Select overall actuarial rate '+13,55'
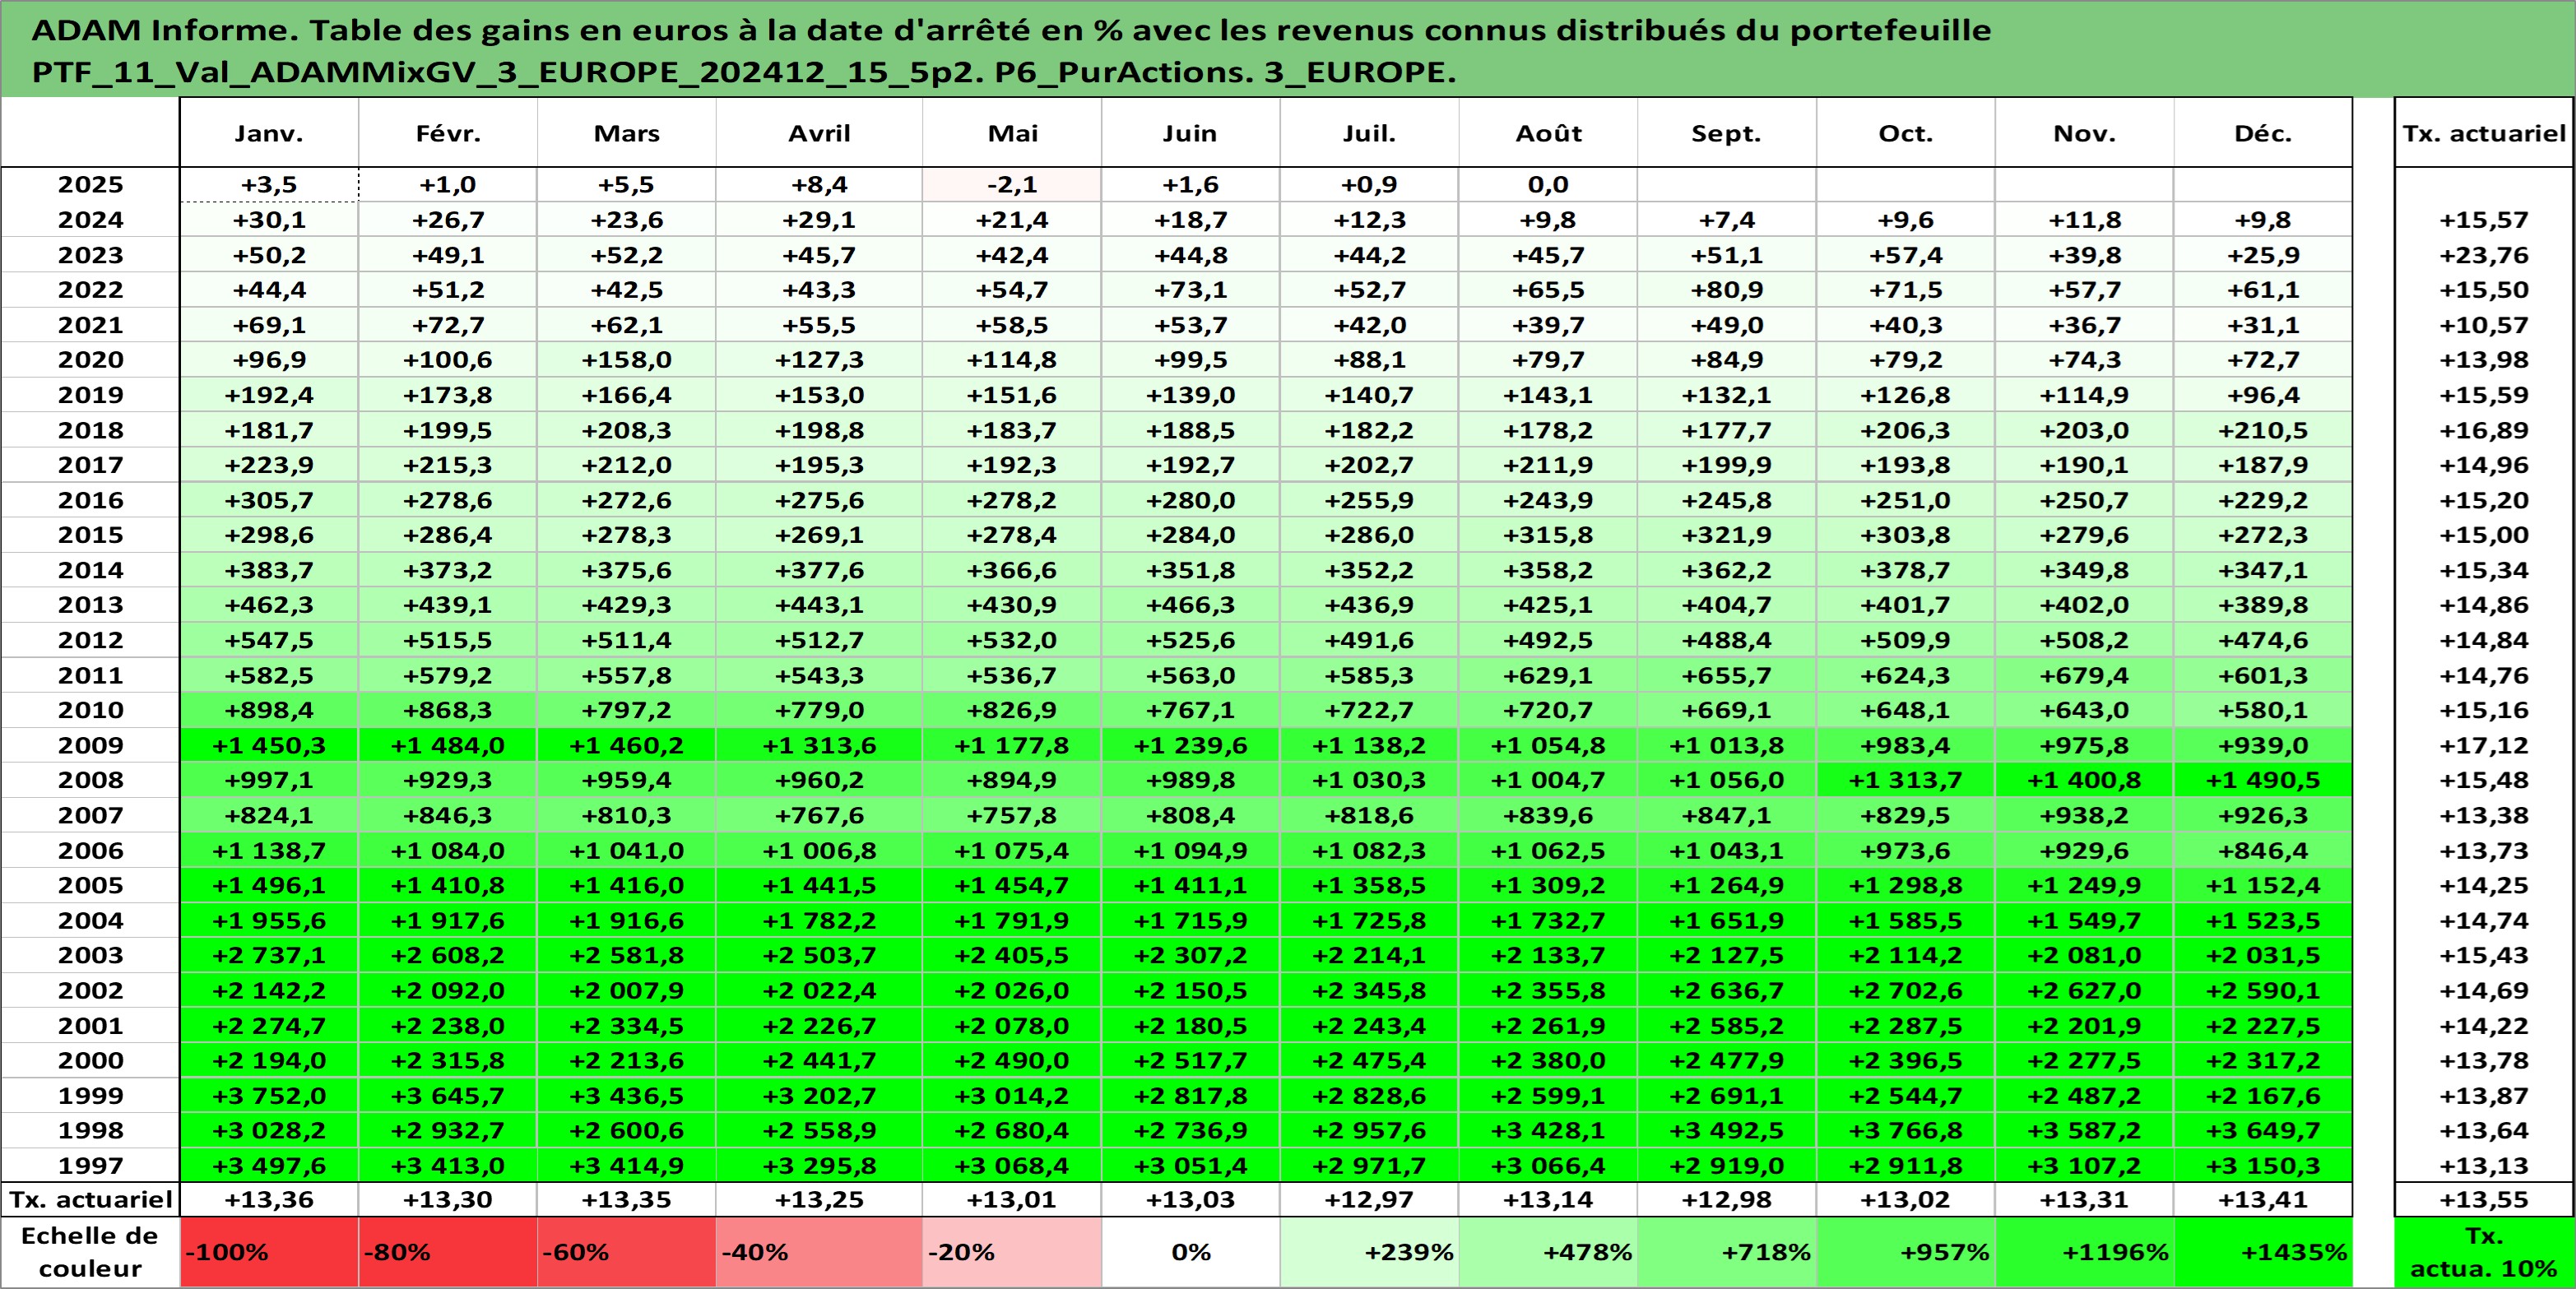The width and height of the screenshot is (2576, 1289). (2484, 1199)
